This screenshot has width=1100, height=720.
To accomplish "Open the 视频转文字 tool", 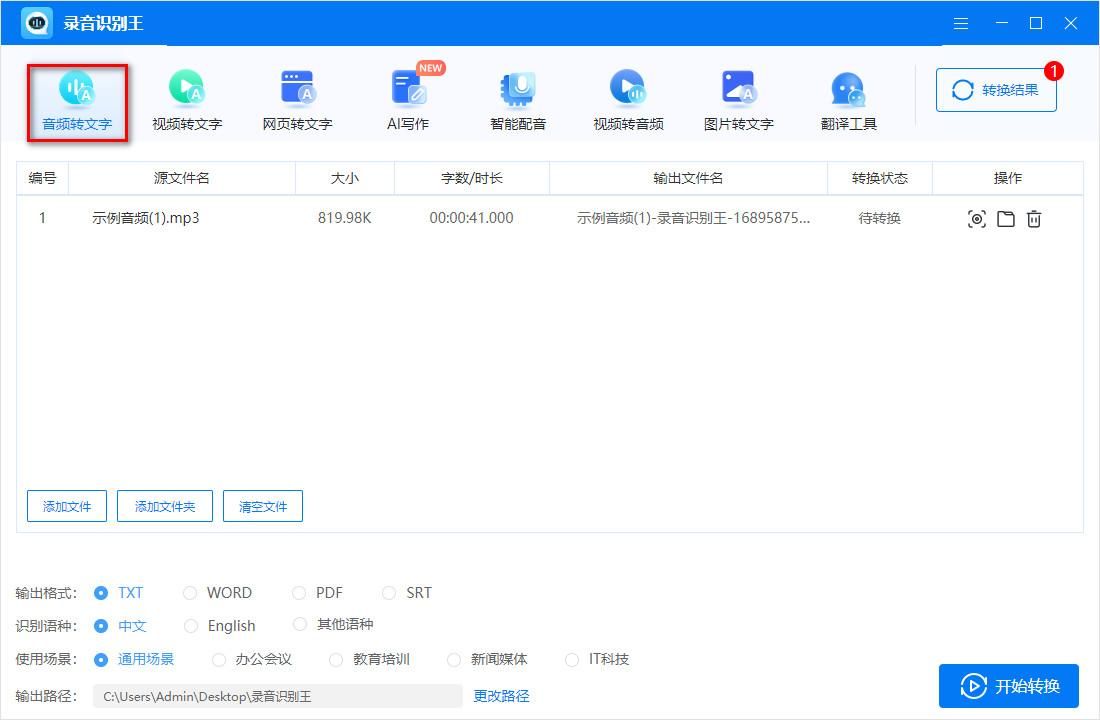I will (187, 102).
